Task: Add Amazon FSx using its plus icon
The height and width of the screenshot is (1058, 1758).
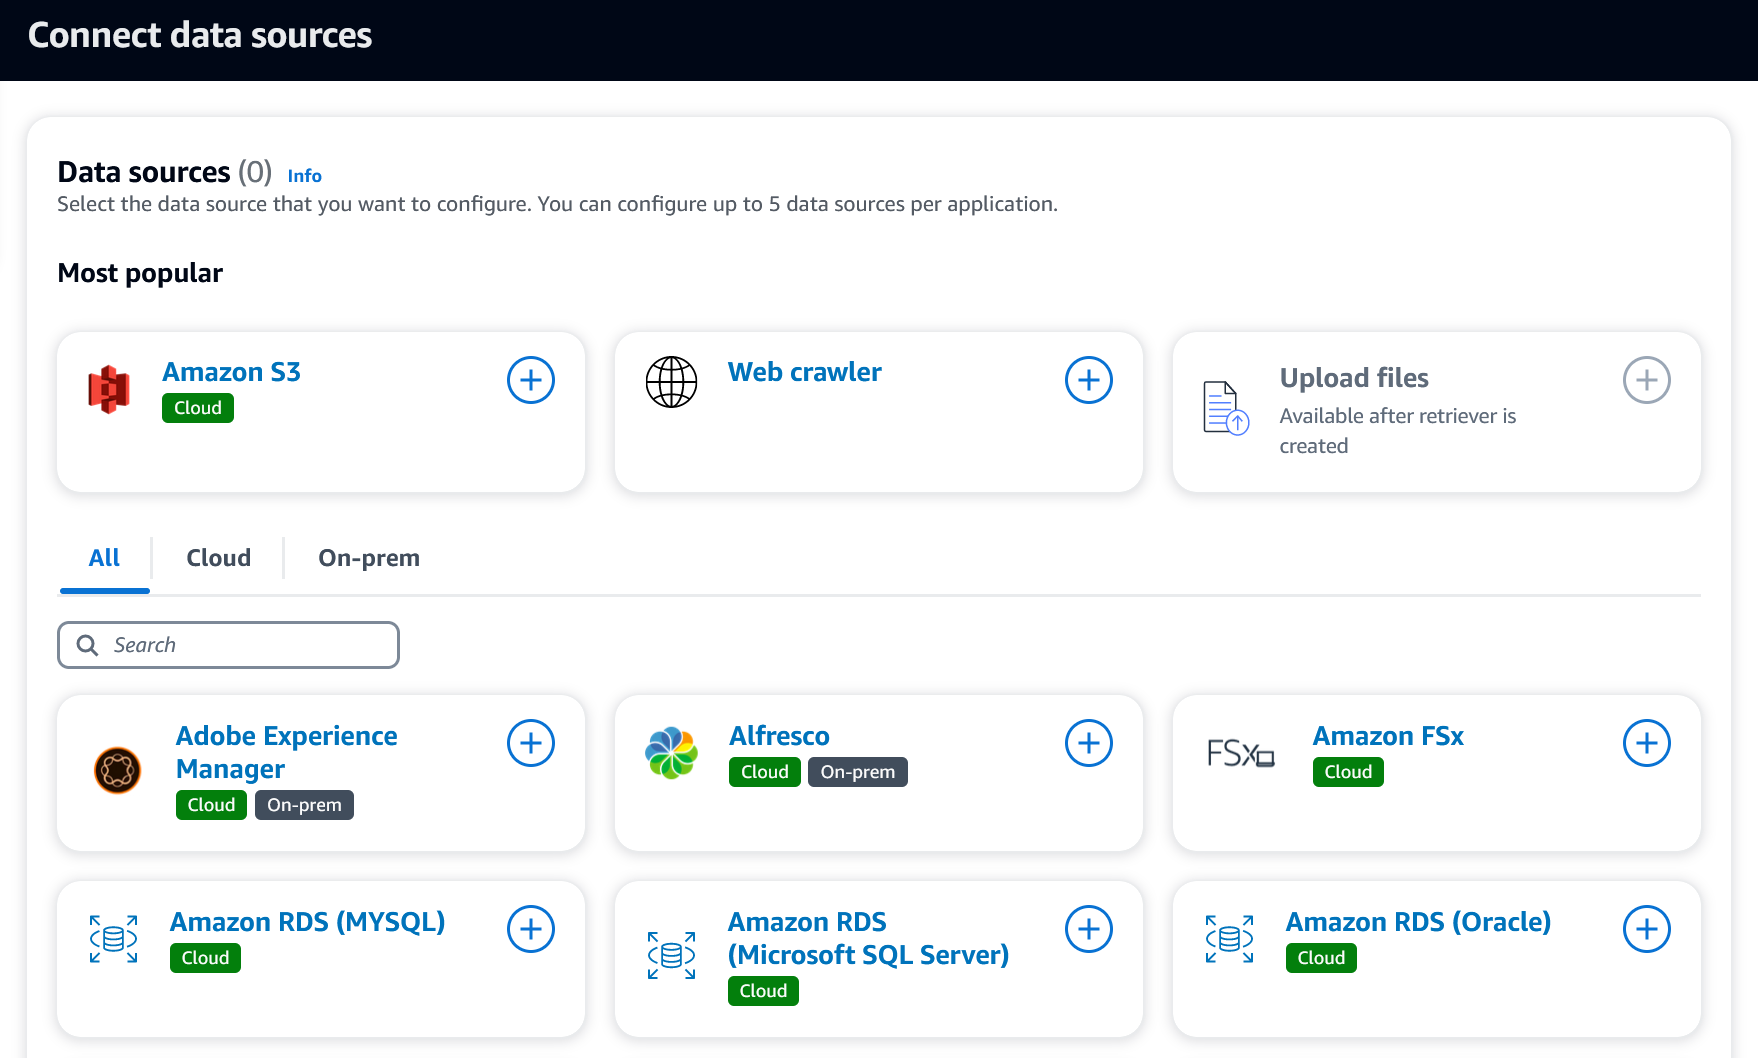Action: point(1647,743)
